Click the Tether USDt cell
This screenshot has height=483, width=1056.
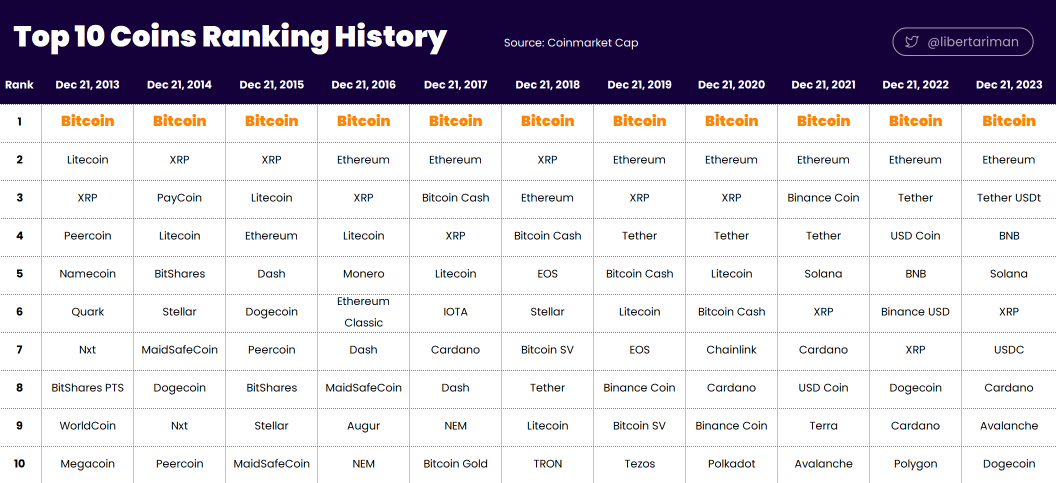pos(1008,198)
